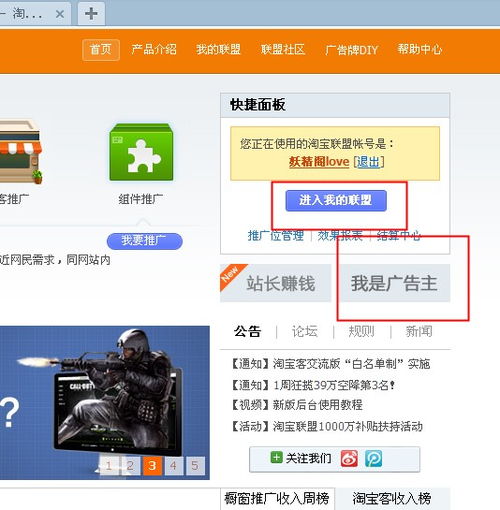
Task: Show banner slide 5
Action: coord(195,465)
